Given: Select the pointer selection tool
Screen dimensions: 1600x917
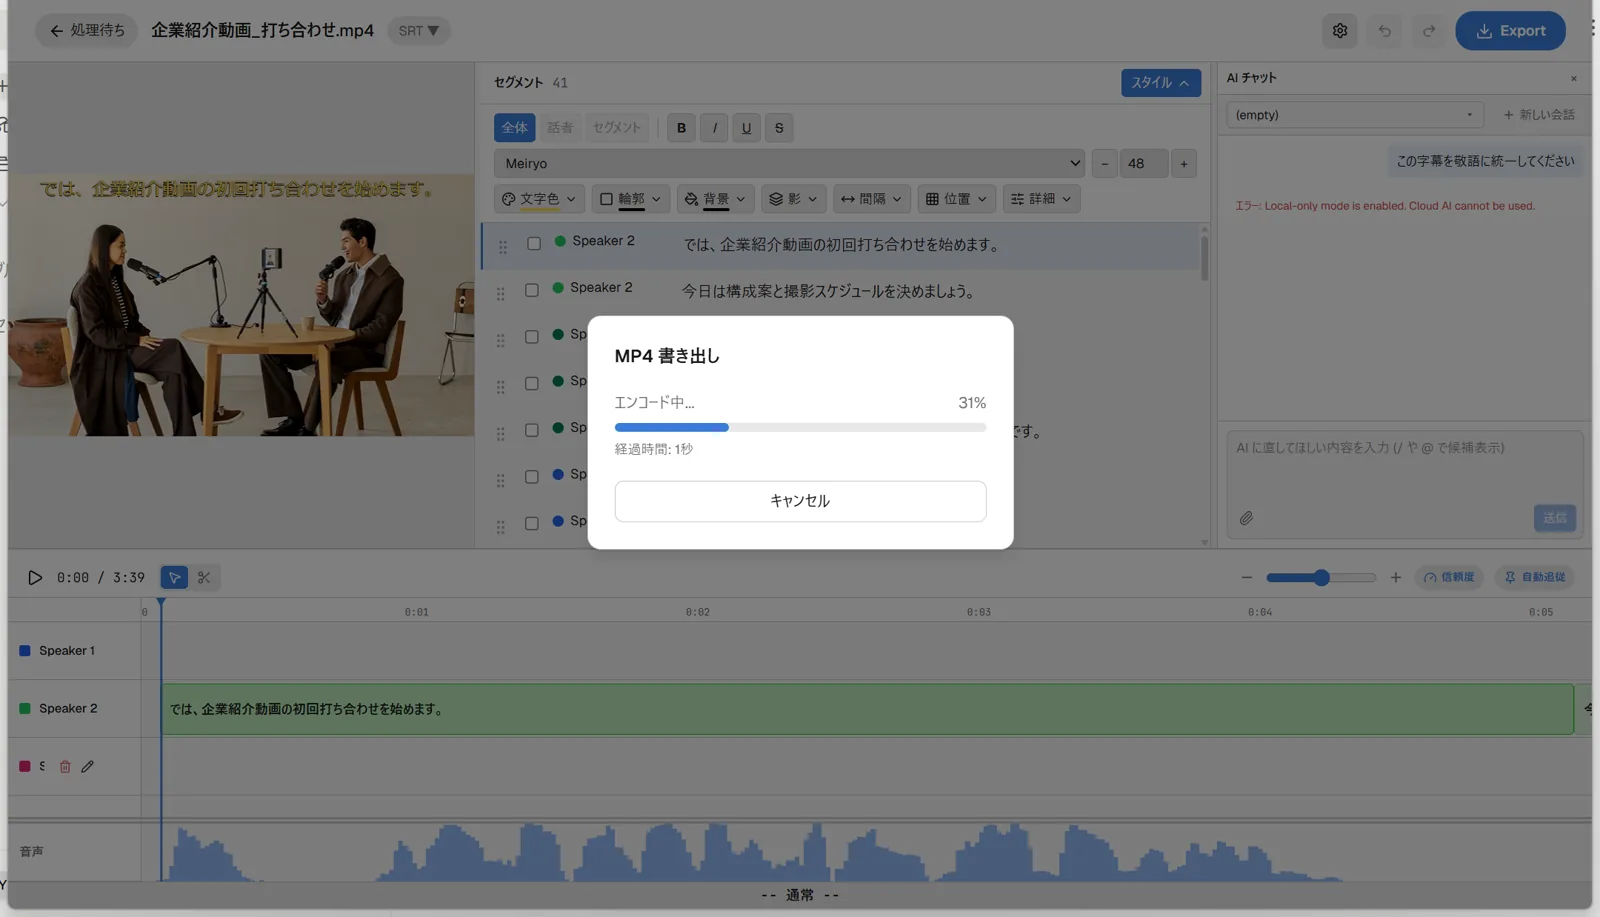Looking at the screenshot, I should click(174, 577).
